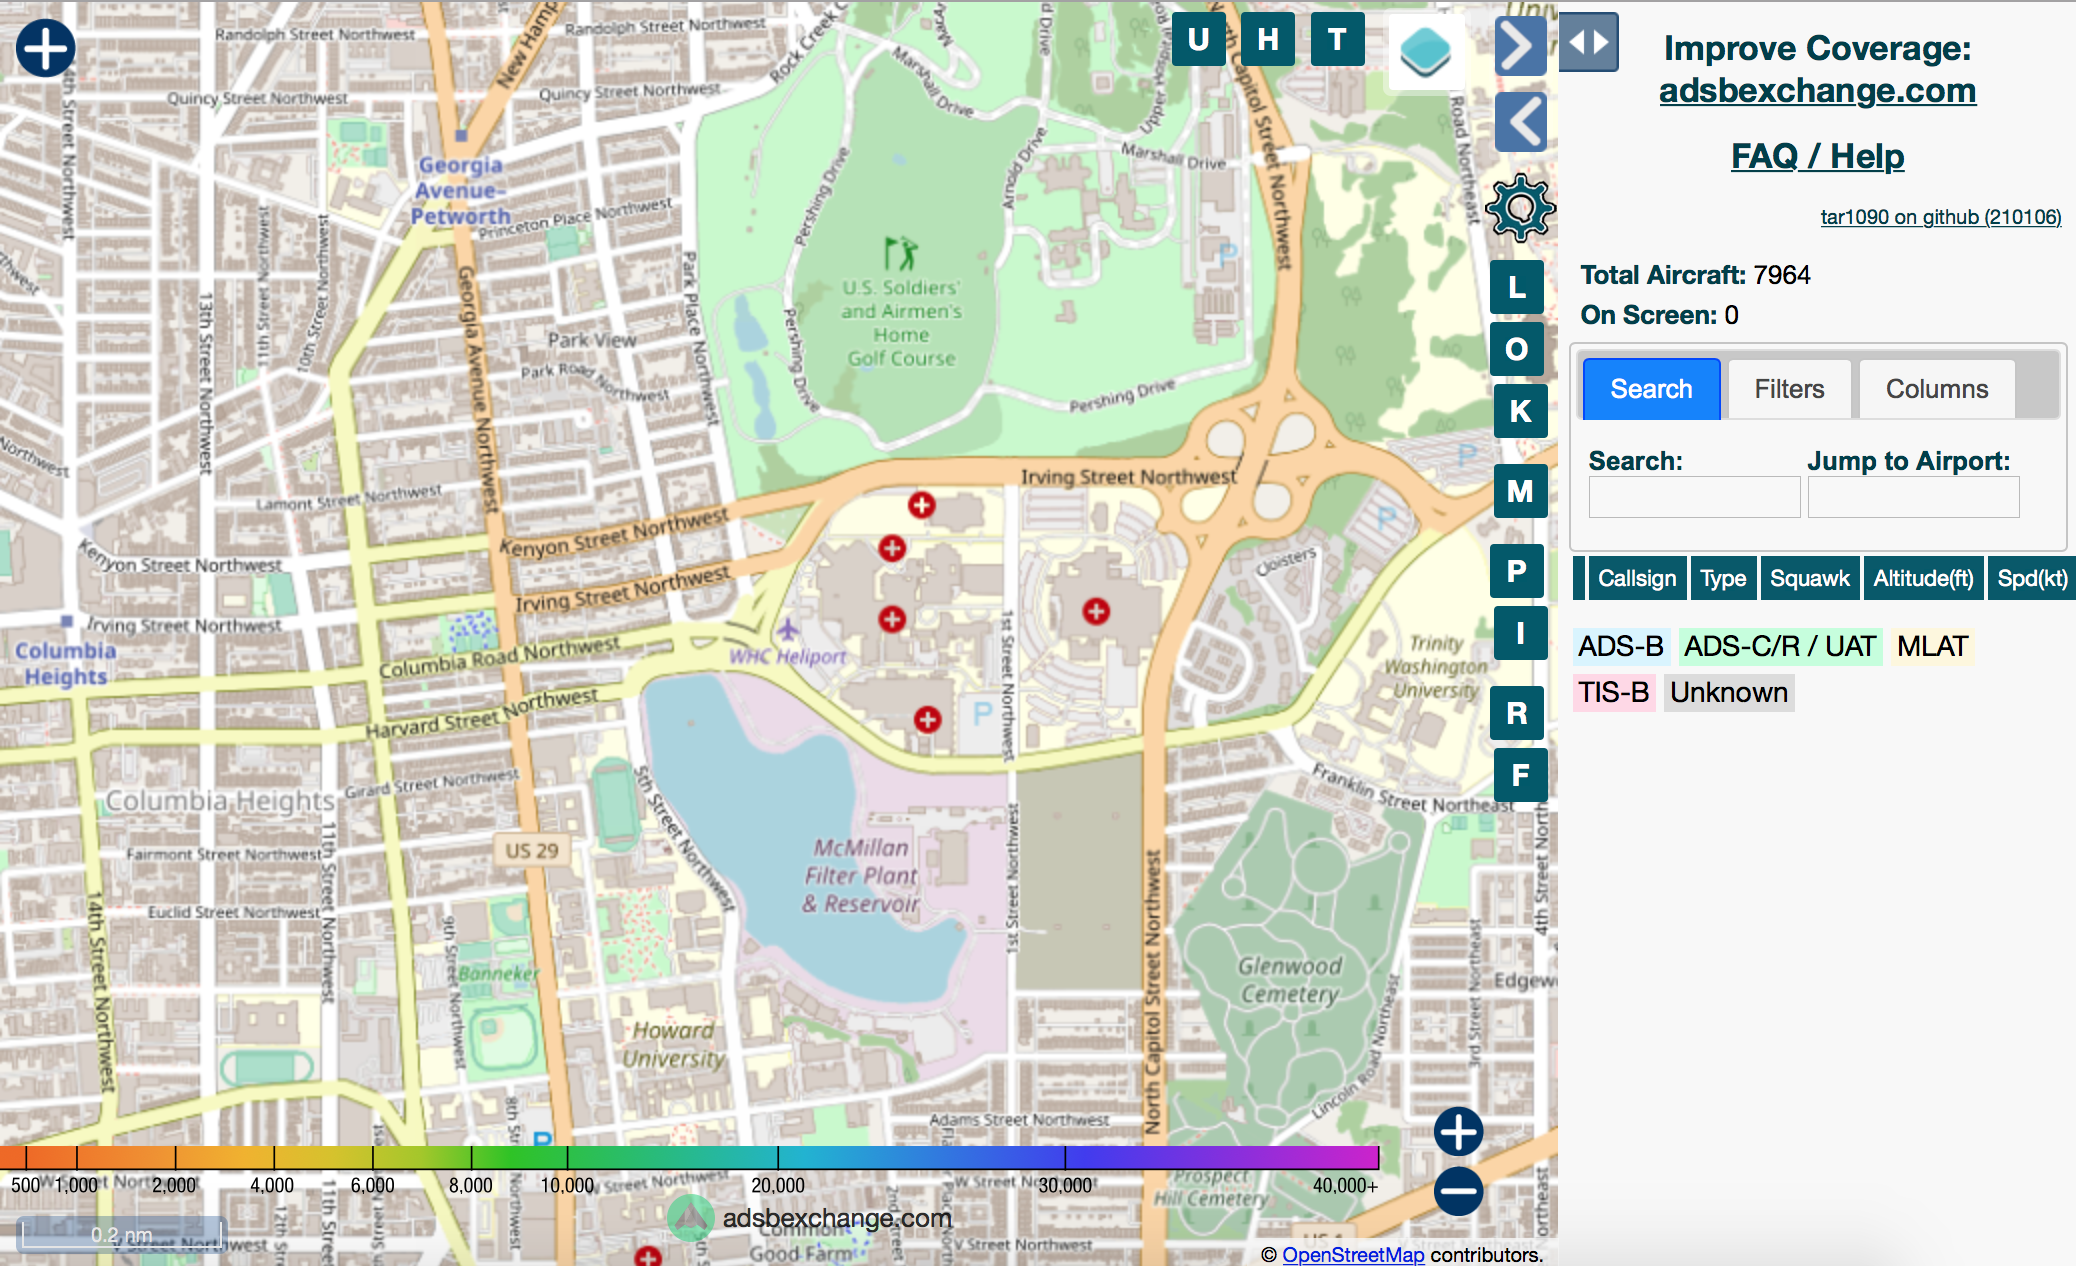Sort by the Spd(kt) column header
2076x1266 pixels.
pyautogui.click(x=2032, y=578)
